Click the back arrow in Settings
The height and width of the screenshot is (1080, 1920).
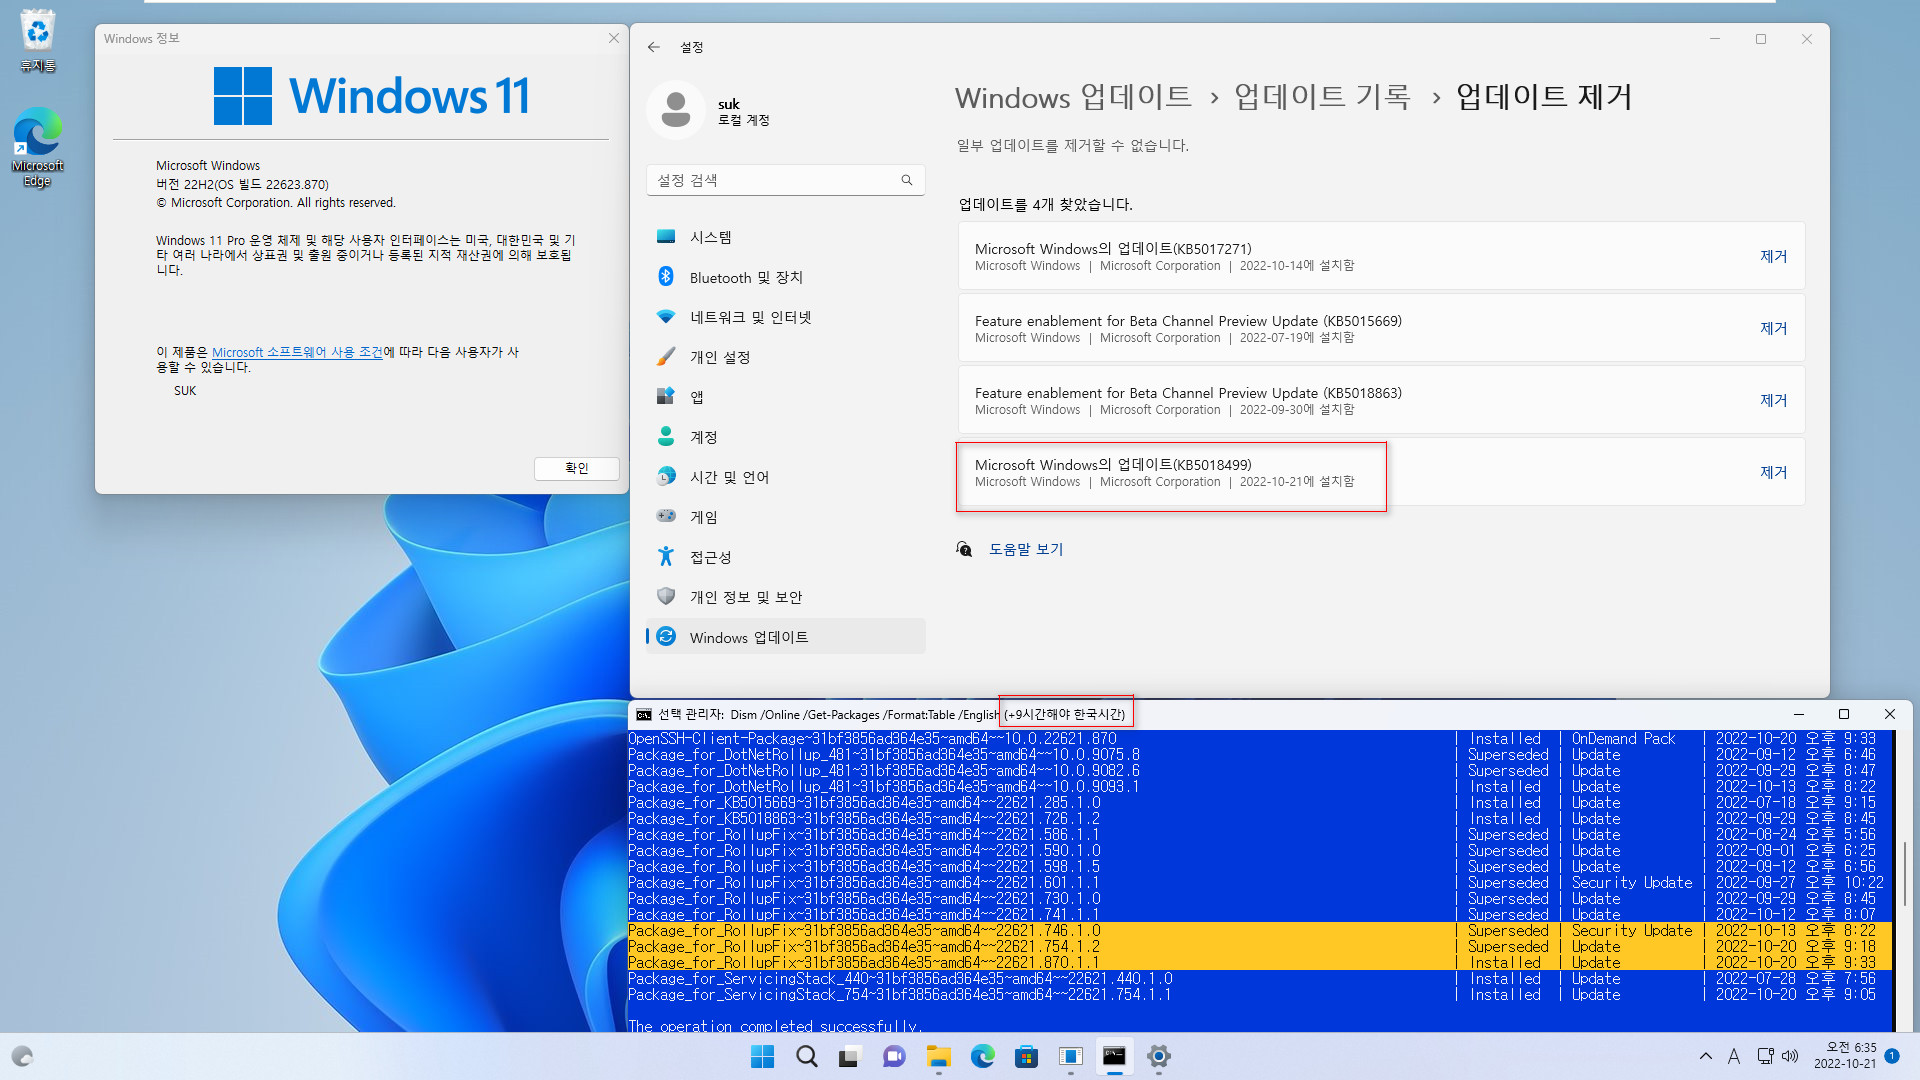pyautogui.click(x=654, y=47)
